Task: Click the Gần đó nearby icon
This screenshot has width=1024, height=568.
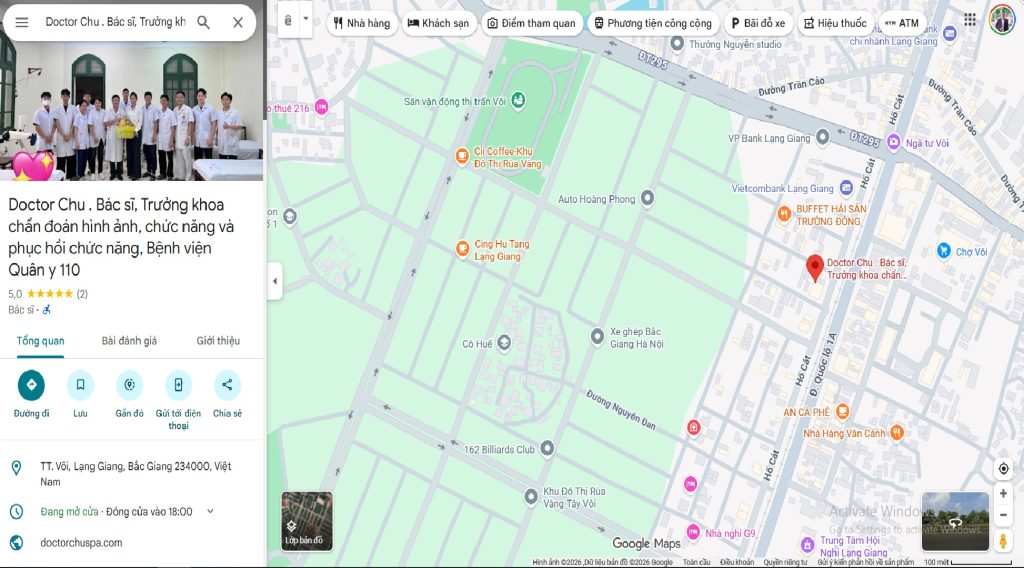Action: 129,385
